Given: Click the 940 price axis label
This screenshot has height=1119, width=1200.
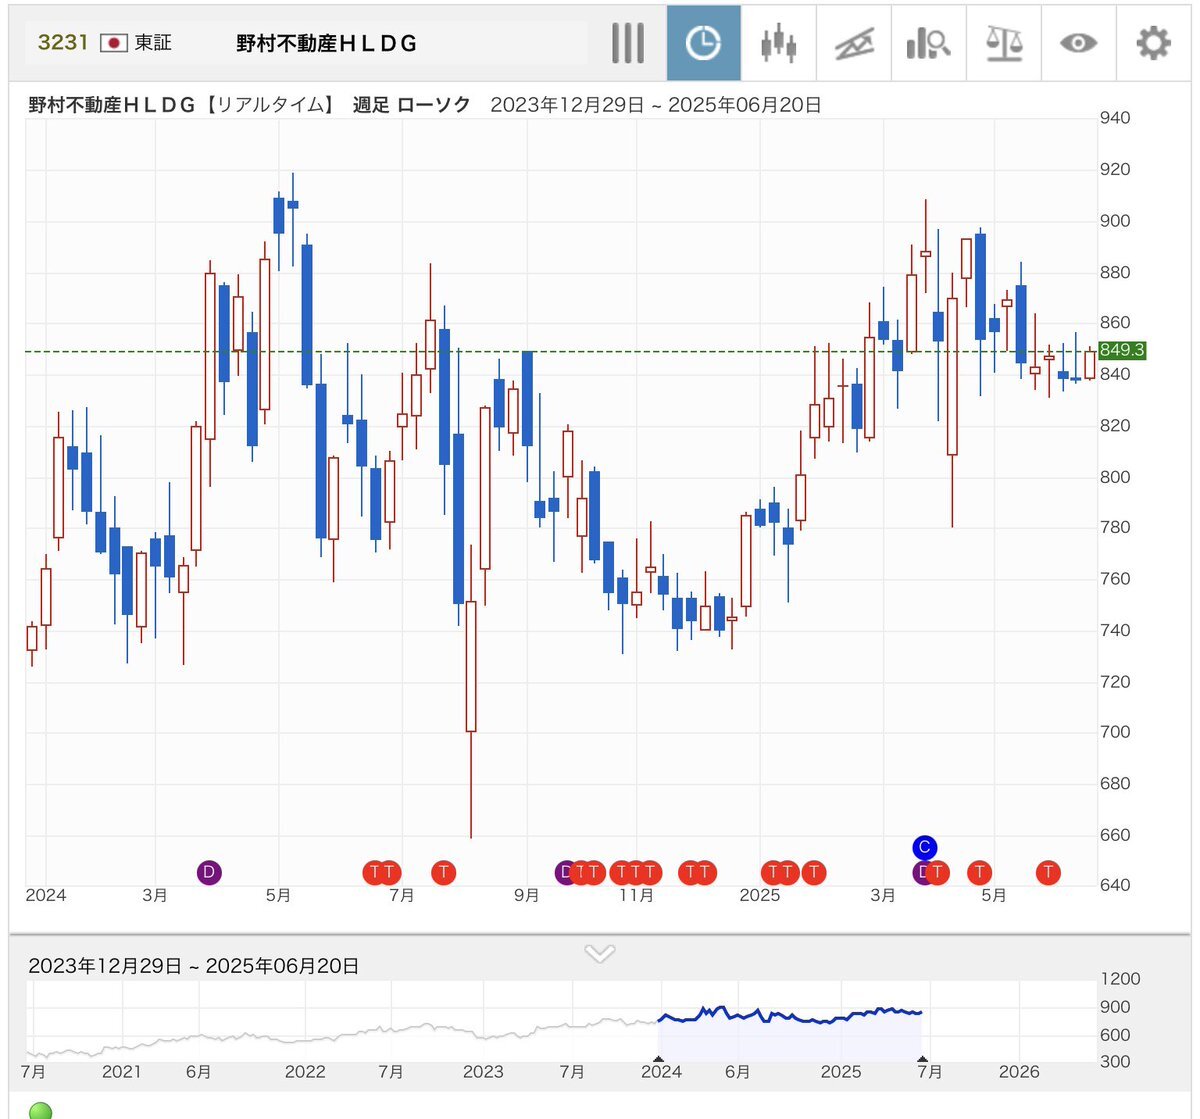Looking at the screenshot, I should (x=1115, y=118).
